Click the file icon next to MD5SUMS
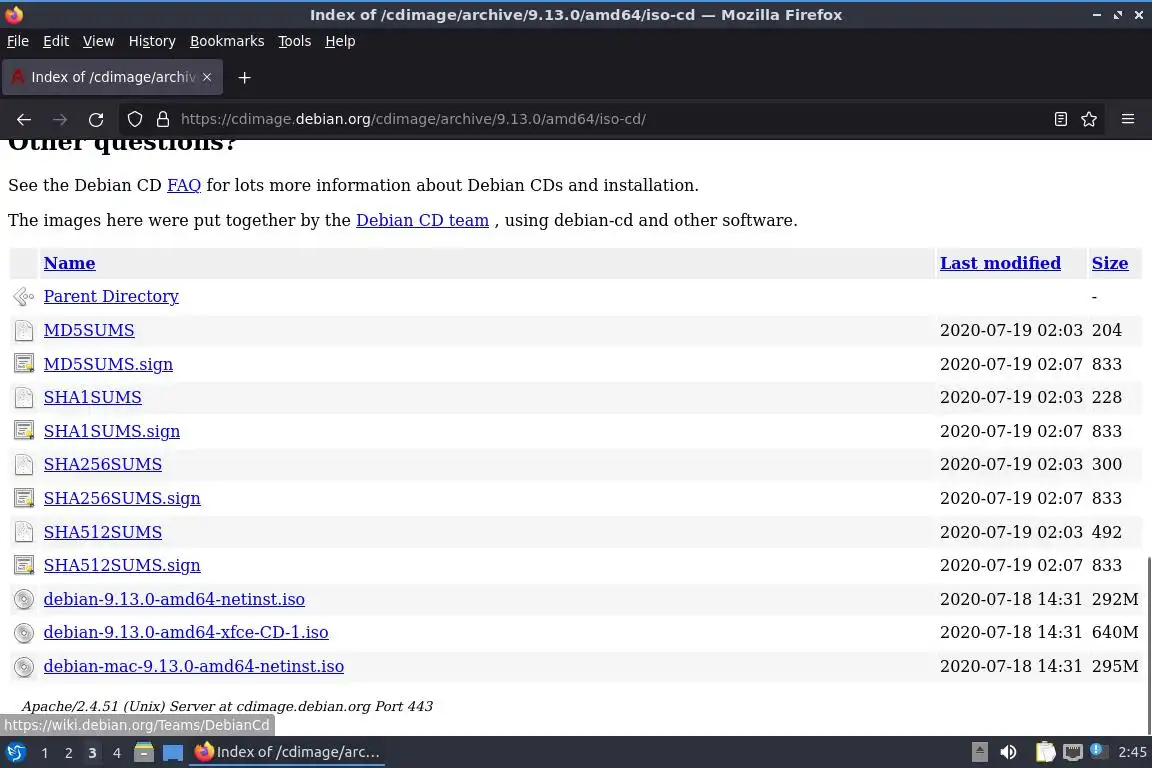1152x768 pixels. point(24,331)
